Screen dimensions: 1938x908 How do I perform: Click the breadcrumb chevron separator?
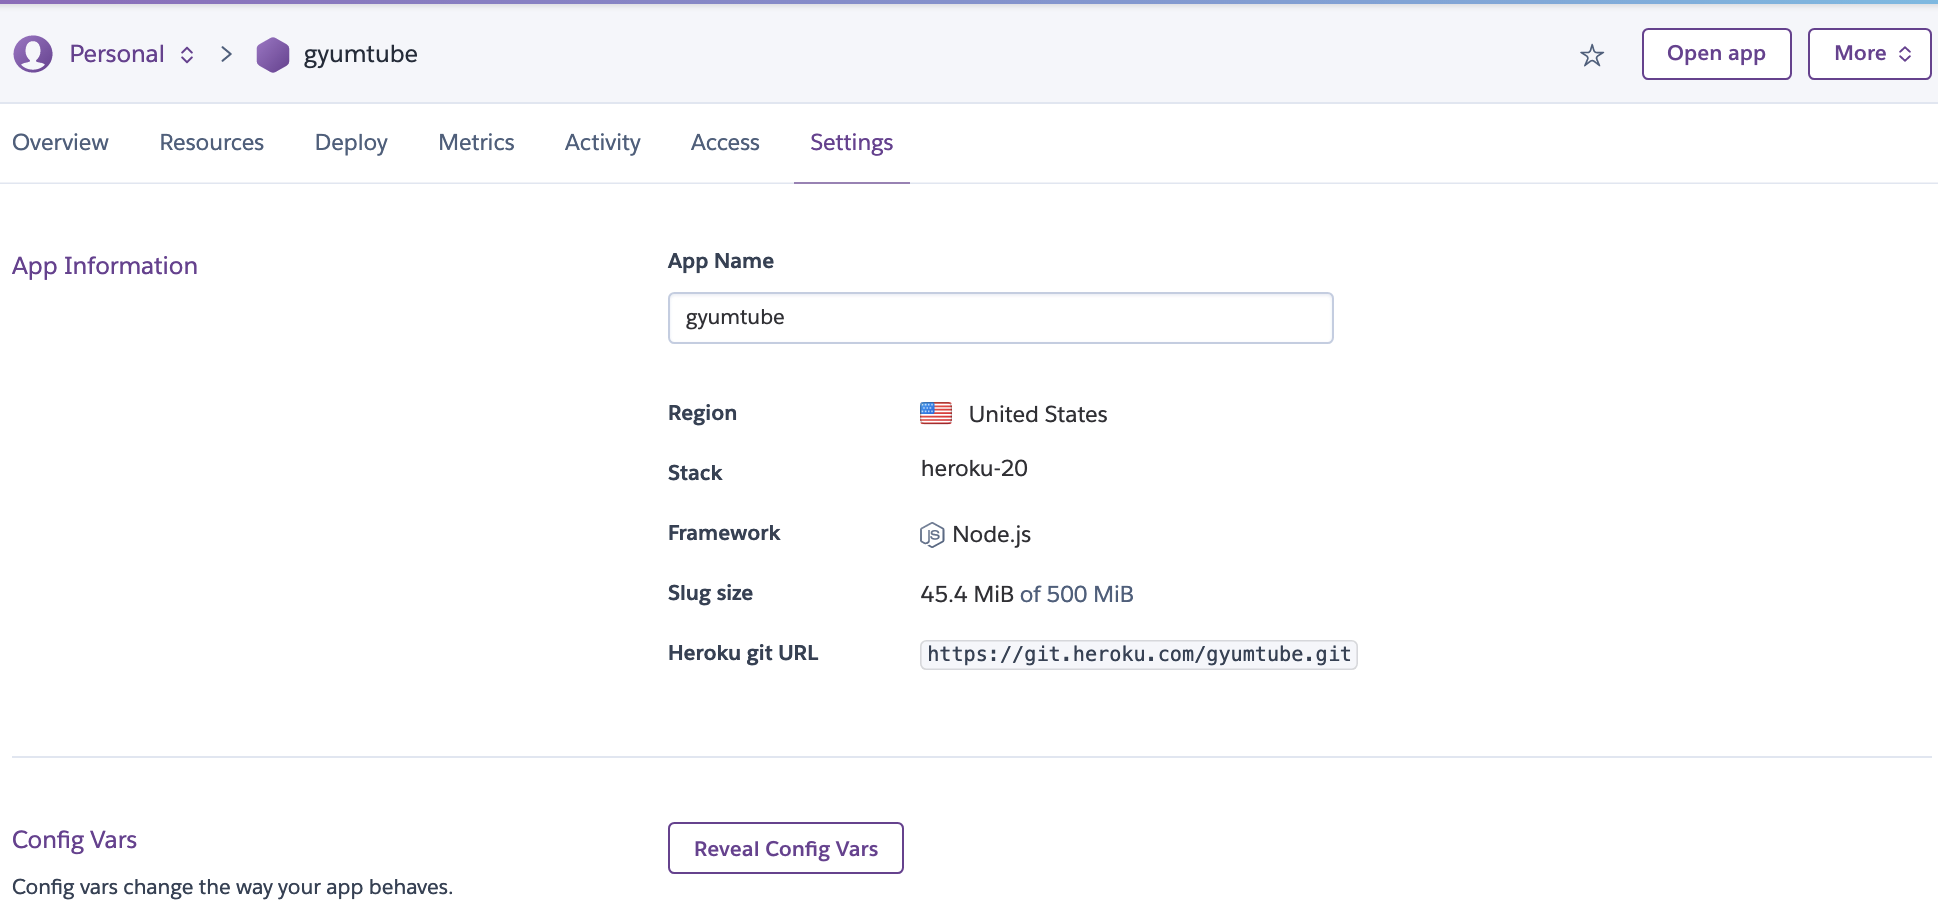pyautogui.click(x=226, y=54)
